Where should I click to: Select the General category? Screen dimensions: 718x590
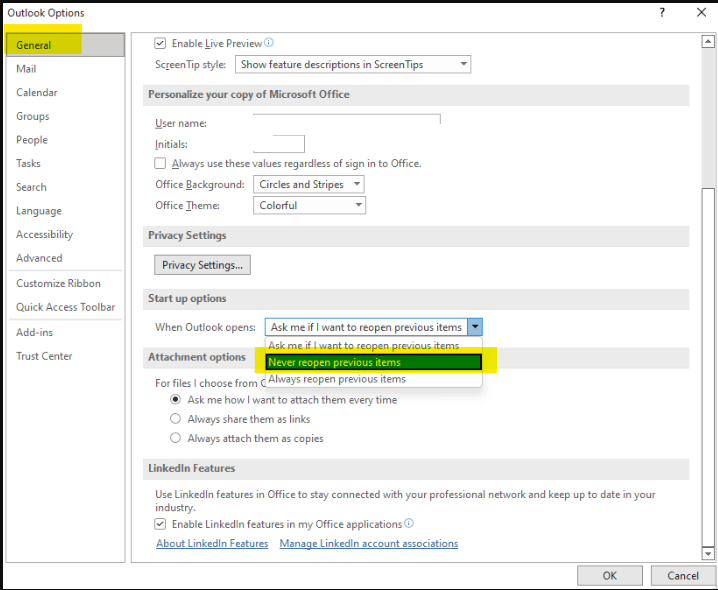pyautogui.click(x=65, y=45)
